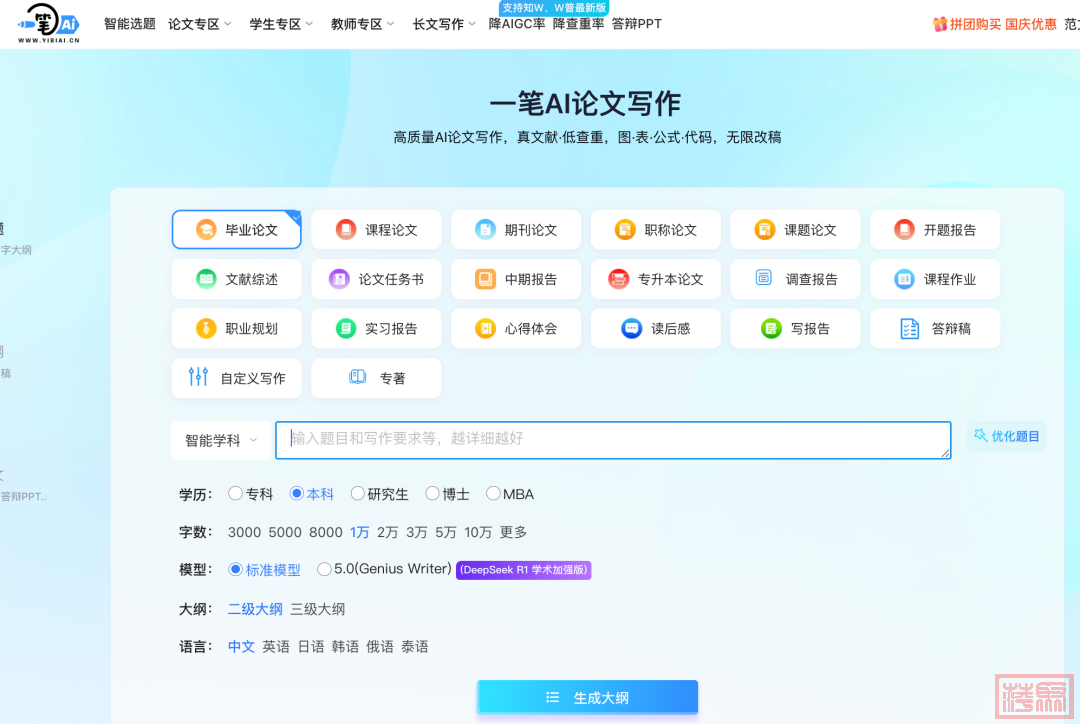Viewport: 1080px width, 724px height.
Task: Click the 期刊论文 blue document icon
Action: pyautogui.click(x=485, y=230)
